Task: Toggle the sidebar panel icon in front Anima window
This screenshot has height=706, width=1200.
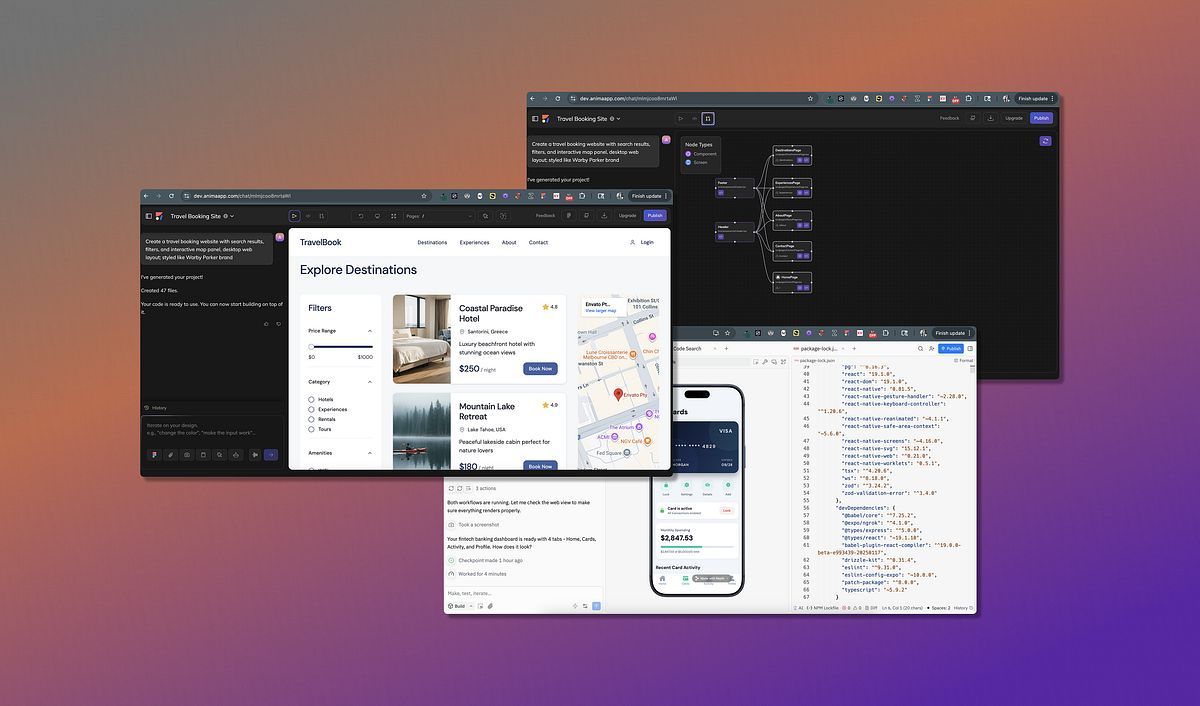Action: [149, 216]
